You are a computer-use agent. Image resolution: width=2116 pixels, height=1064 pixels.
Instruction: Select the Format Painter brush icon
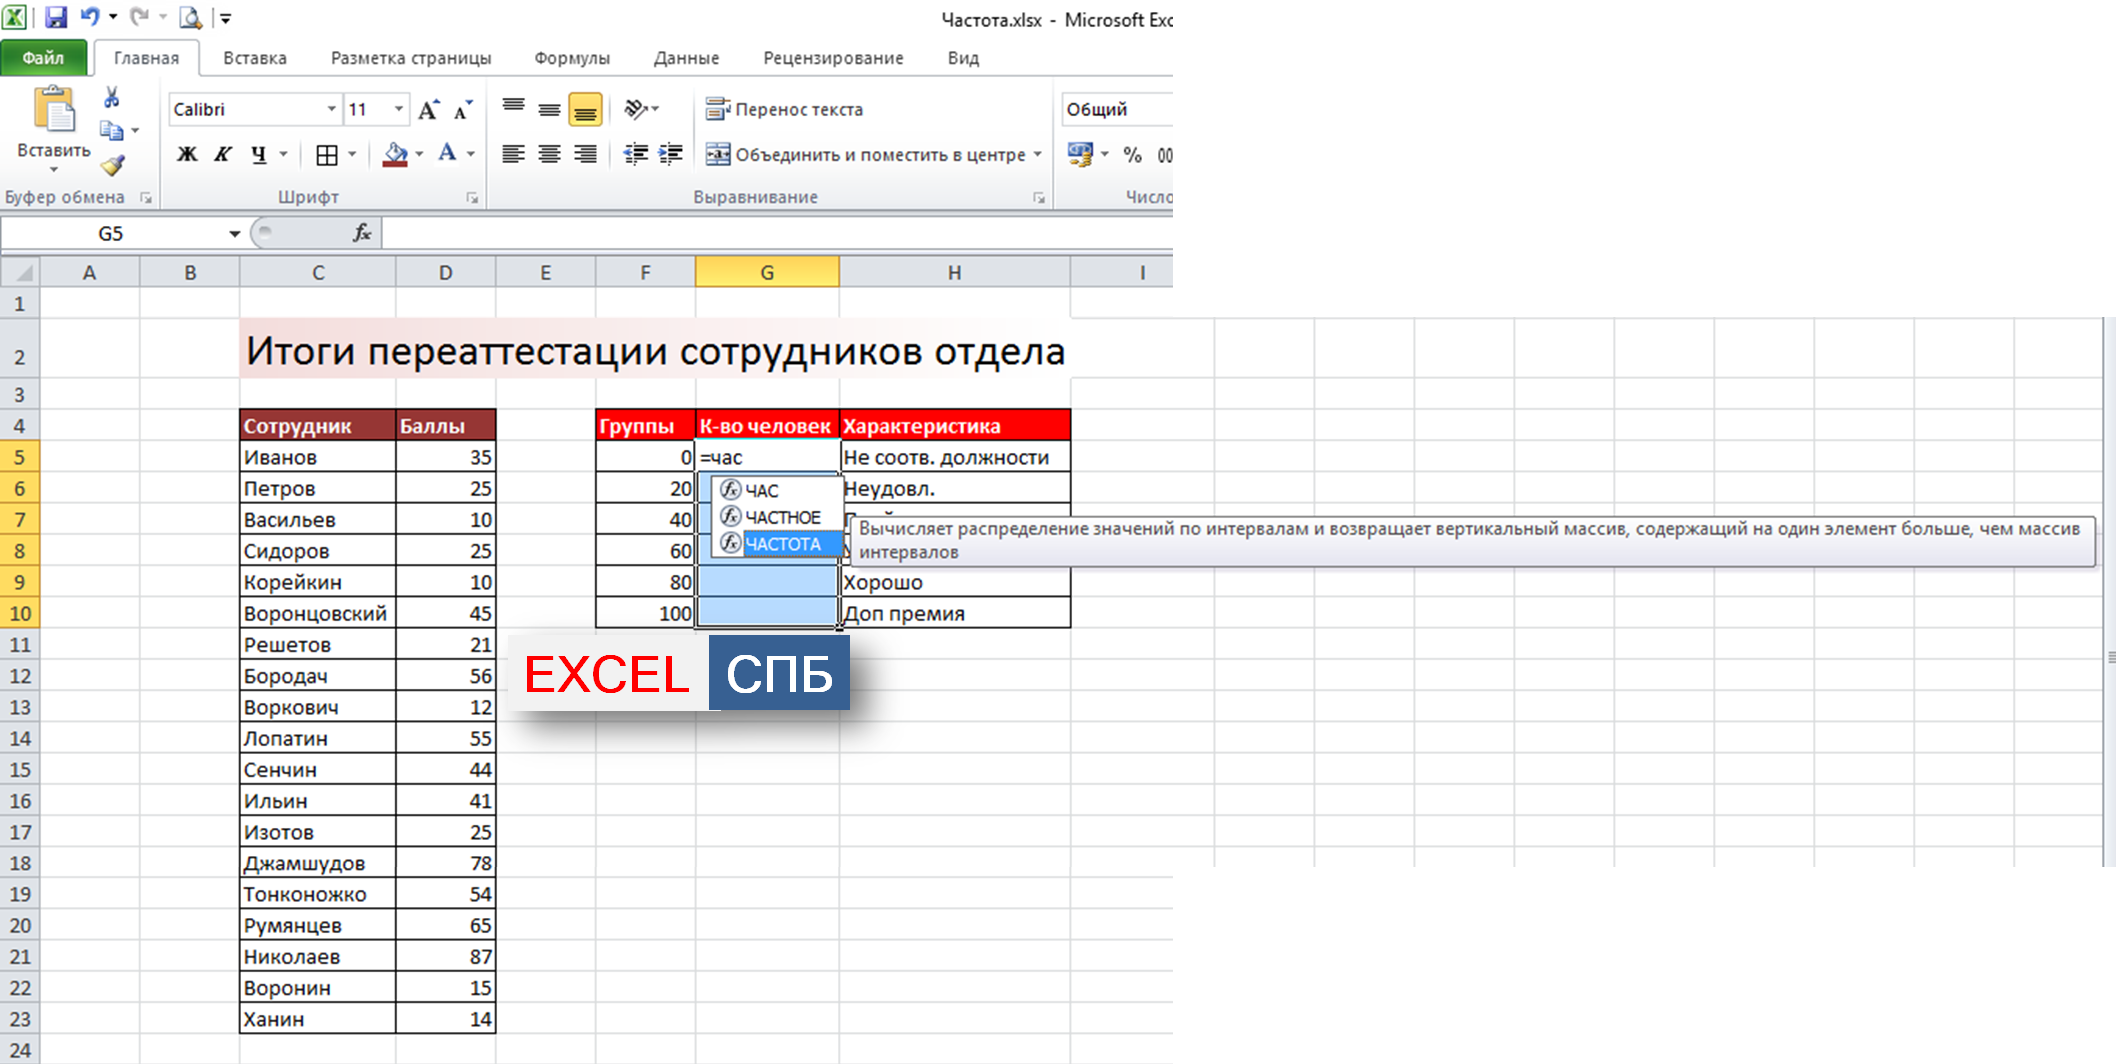[112, 165]
